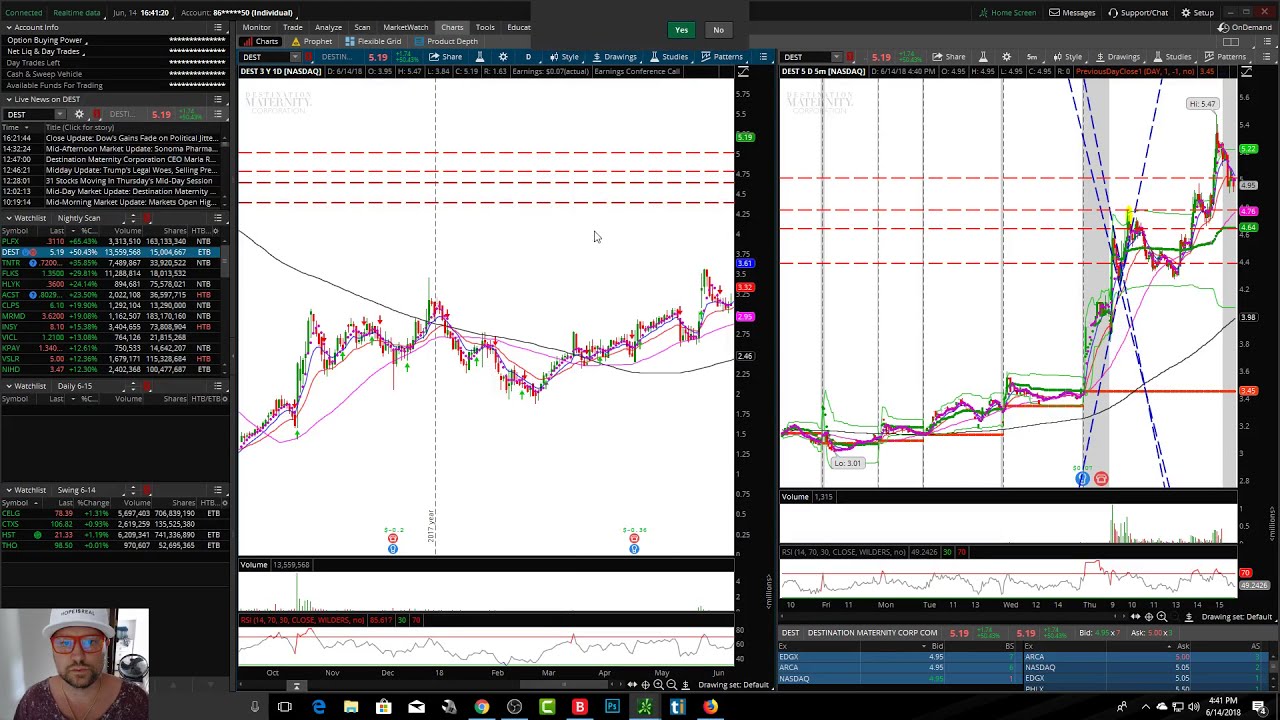Switch to the MarketWatch tab
The width and height of the screenshot is (1280, 720).
pyautogui.click(x=405, y=27)
